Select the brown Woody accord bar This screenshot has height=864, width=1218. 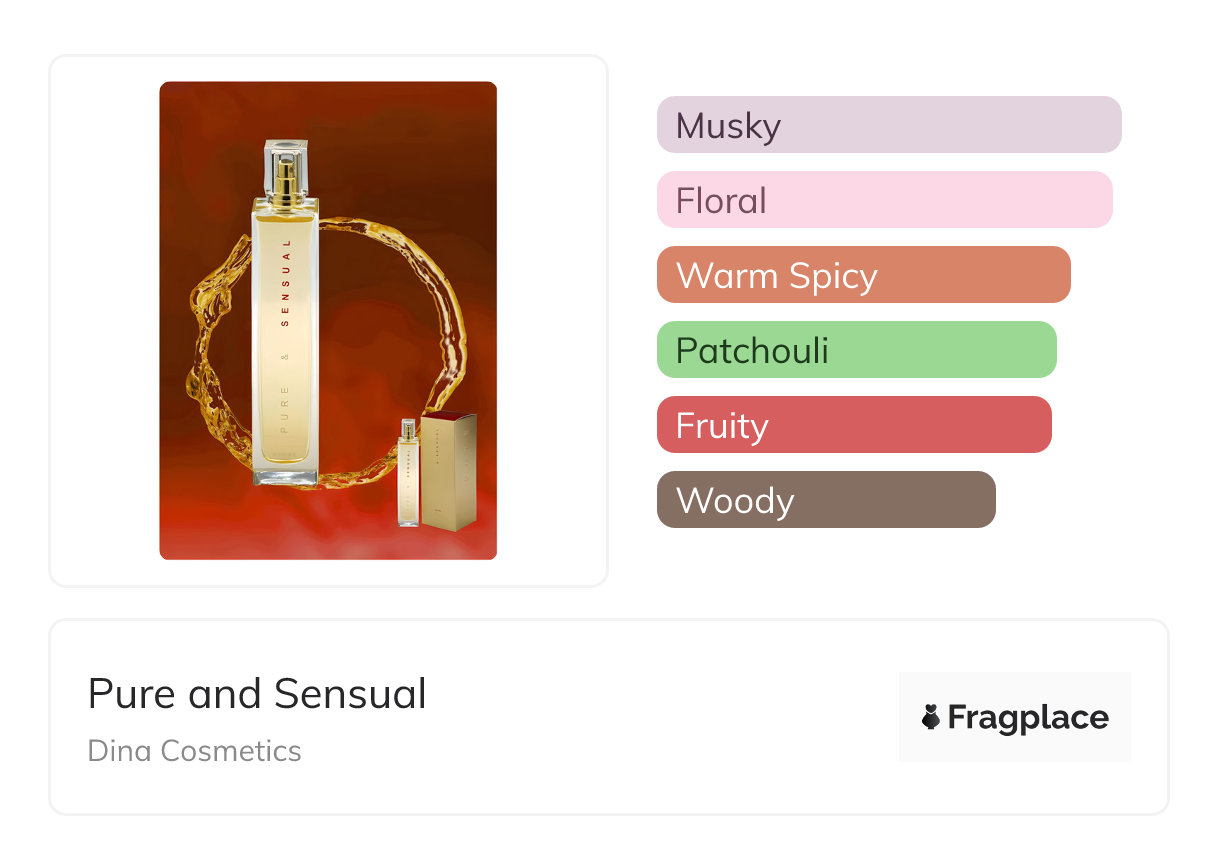(826, 500)
